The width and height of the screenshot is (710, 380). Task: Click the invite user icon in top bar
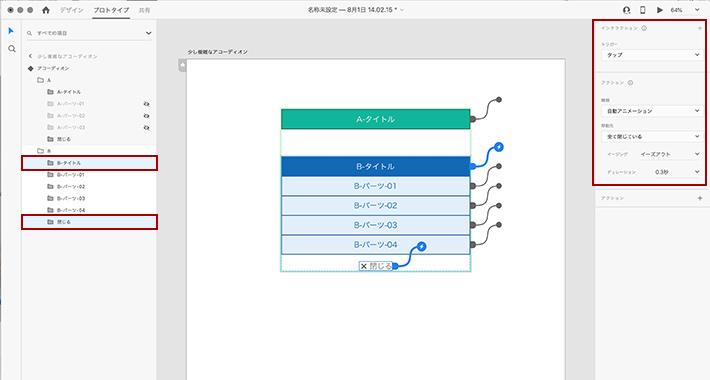click(627, 10)
